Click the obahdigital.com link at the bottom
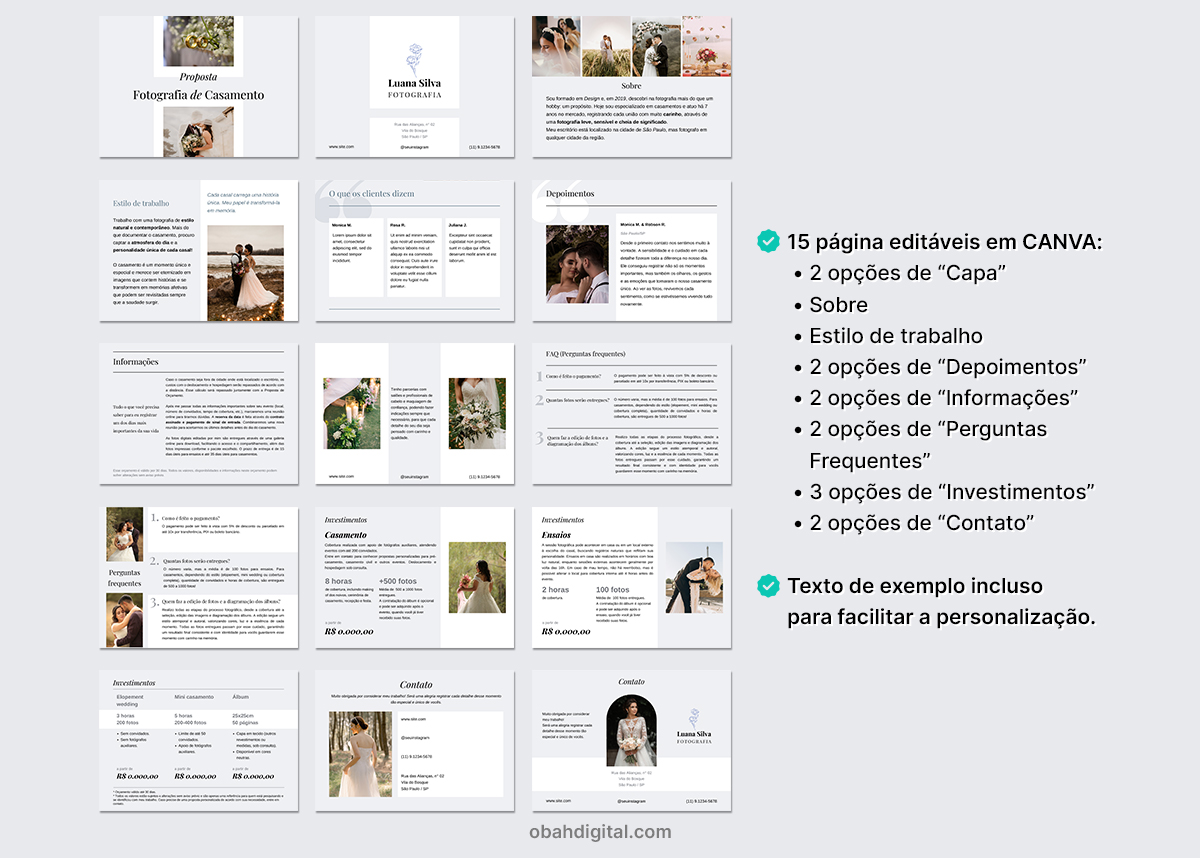 click(600, 832)
